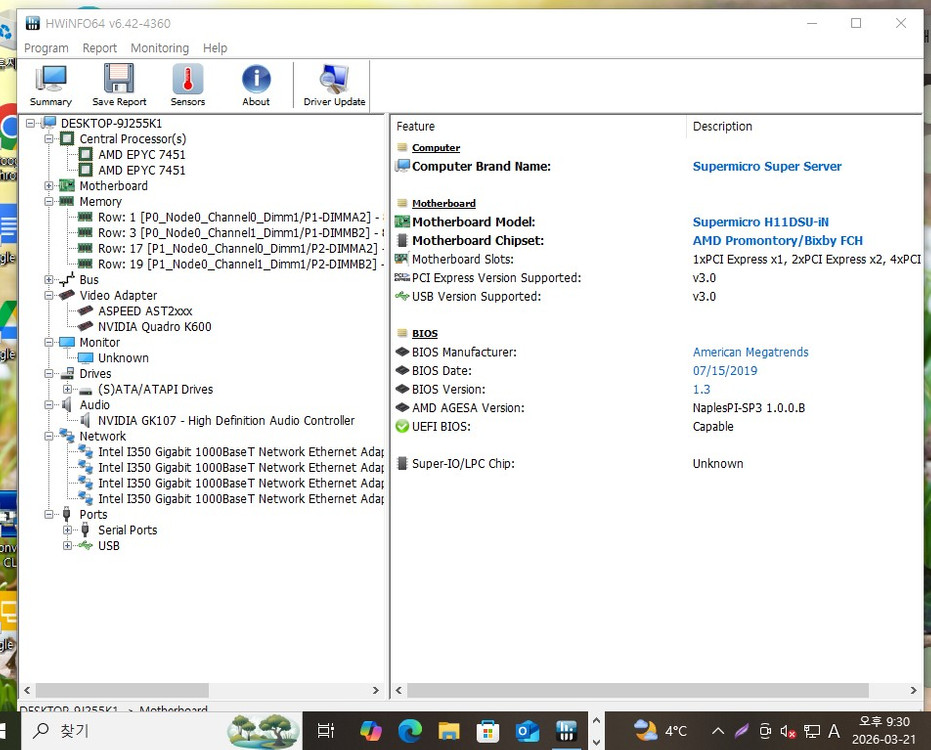
Task: Click the HWiNFO taskbar icon
Action: [566, 731]
